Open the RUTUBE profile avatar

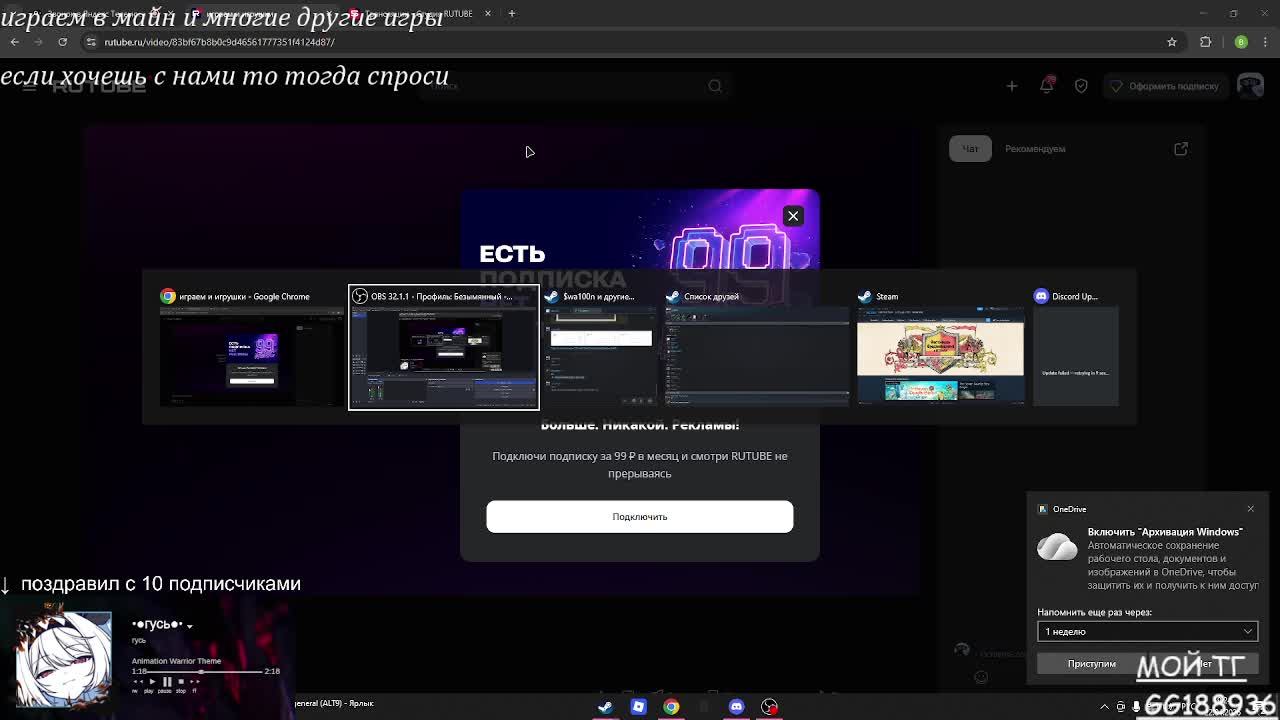tap(1250, 86)
